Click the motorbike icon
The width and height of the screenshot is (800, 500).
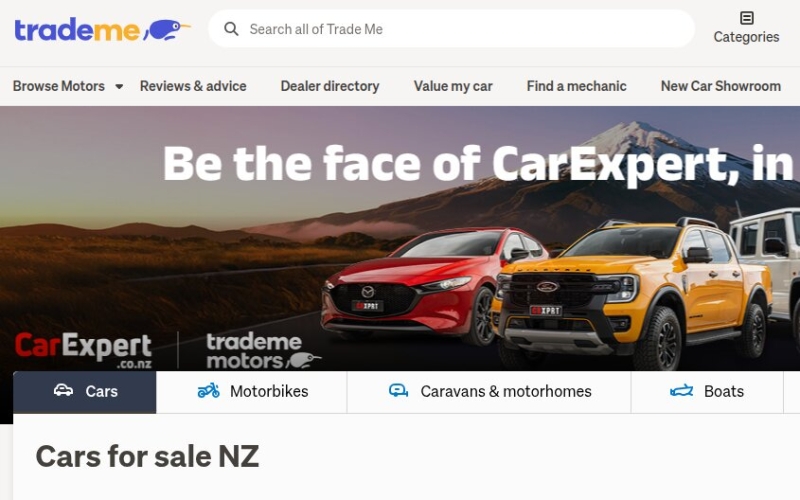click(x=208, y=391)
